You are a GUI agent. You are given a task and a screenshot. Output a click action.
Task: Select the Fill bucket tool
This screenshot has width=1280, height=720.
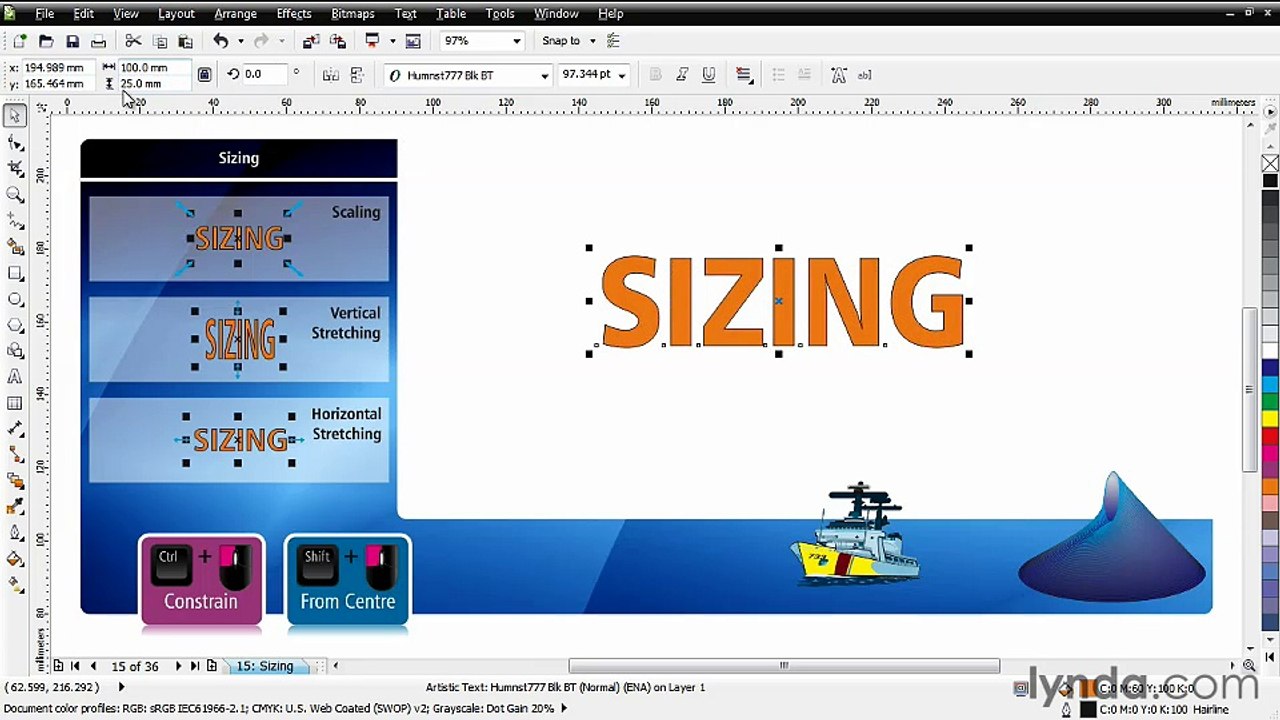click(x=15, y=559)
